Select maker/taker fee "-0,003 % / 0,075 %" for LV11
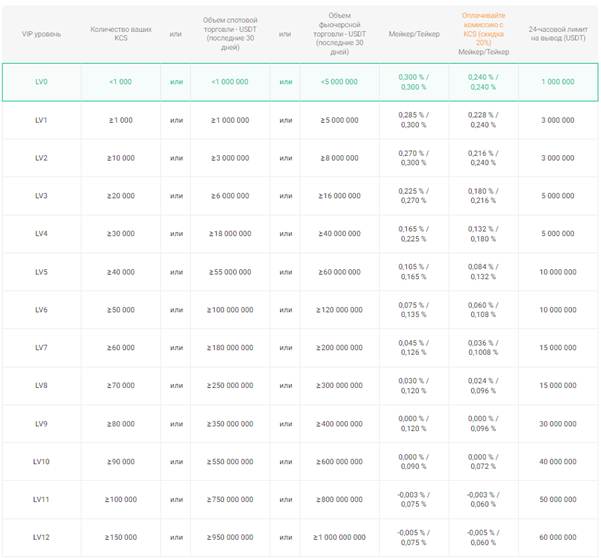Image resolution: width=601 pixels, height=559 pixels. coord(414,500)
